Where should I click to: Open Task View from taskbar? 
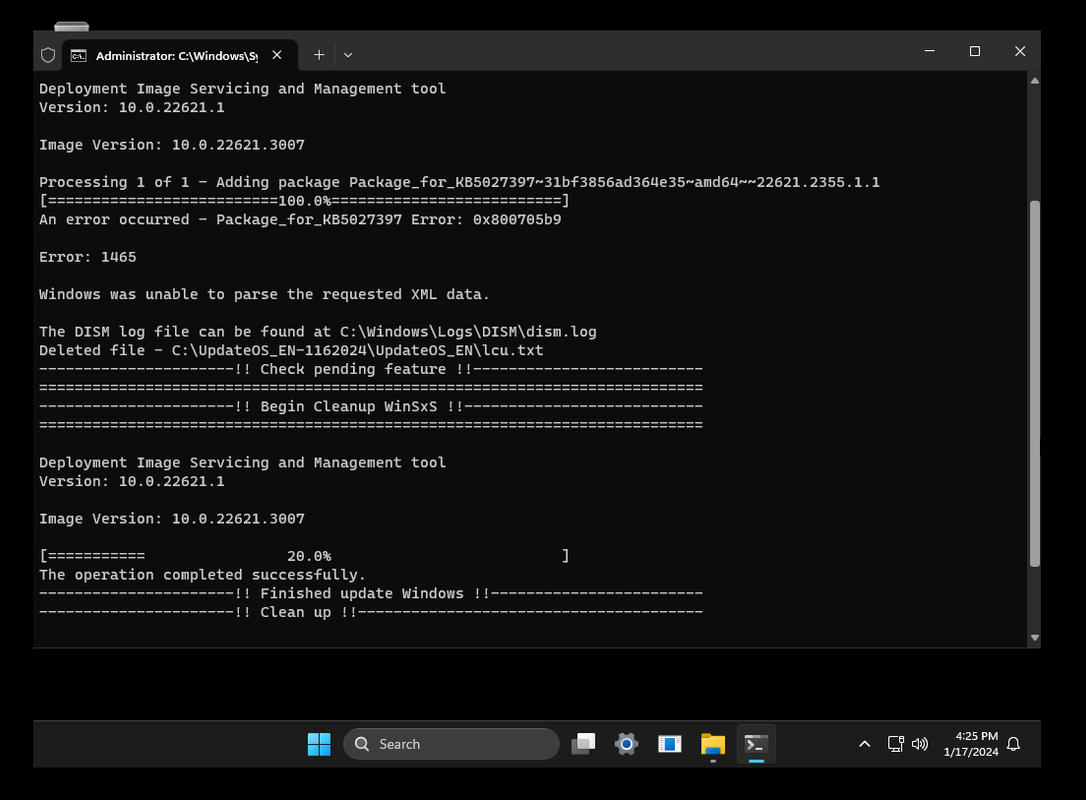coord(583,745)
